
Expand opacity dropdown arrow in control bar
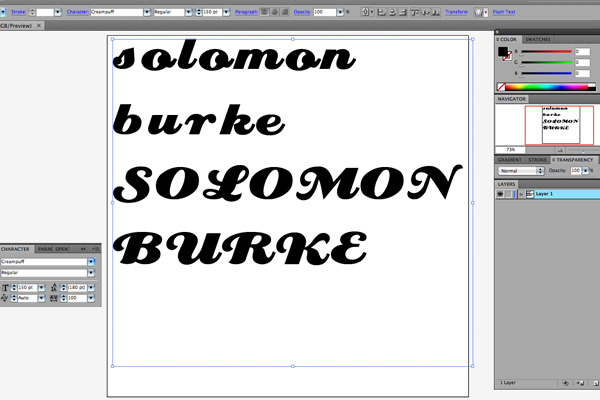[340, 12]
